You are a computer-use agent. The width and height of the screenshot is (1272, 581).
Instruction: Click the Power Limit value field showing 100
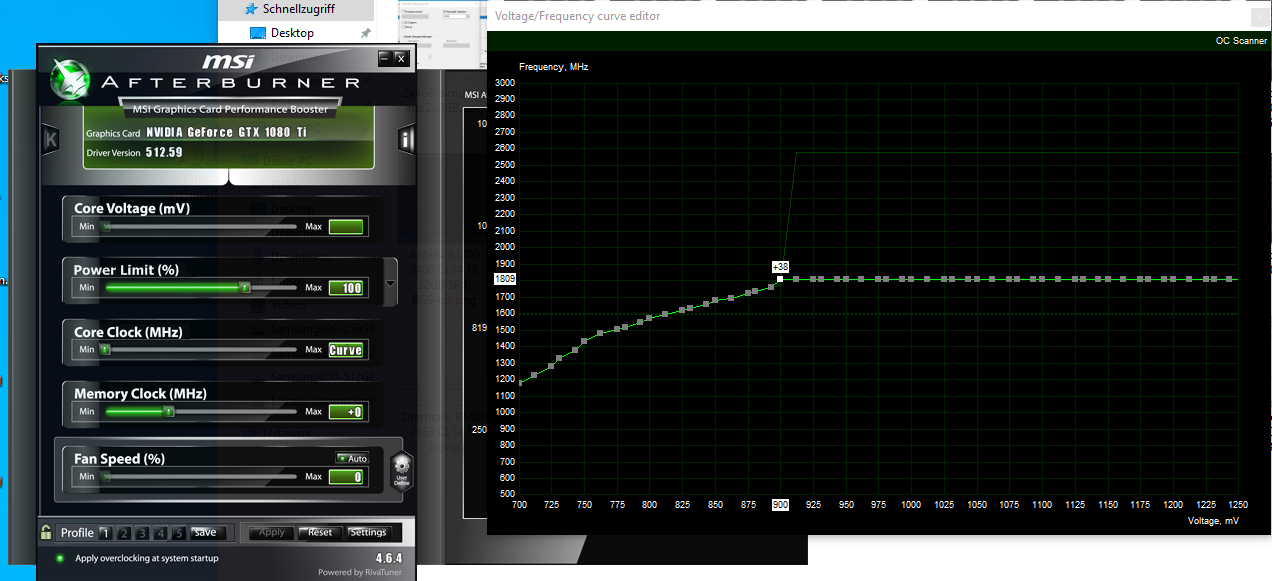[x=346, y=288]
